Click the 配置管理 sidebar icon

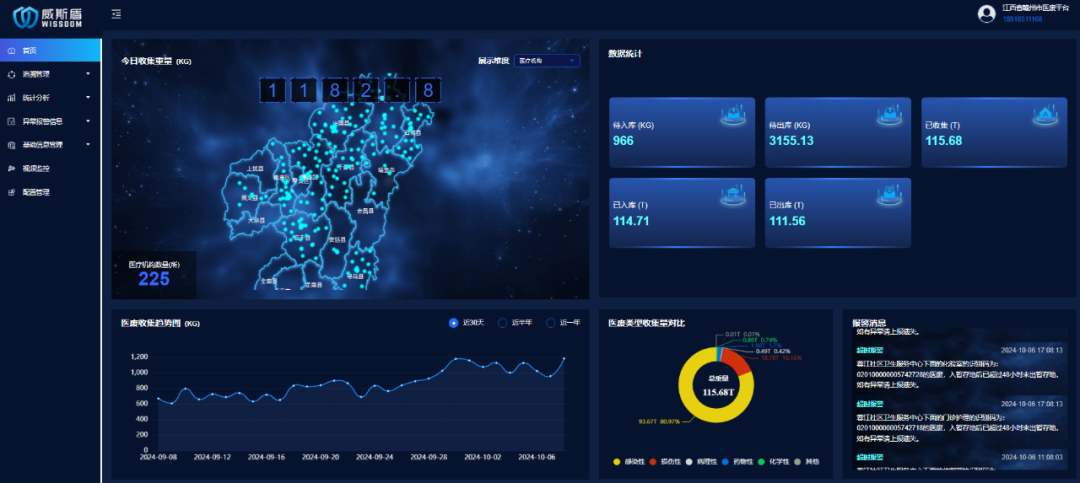coord(12,192)
